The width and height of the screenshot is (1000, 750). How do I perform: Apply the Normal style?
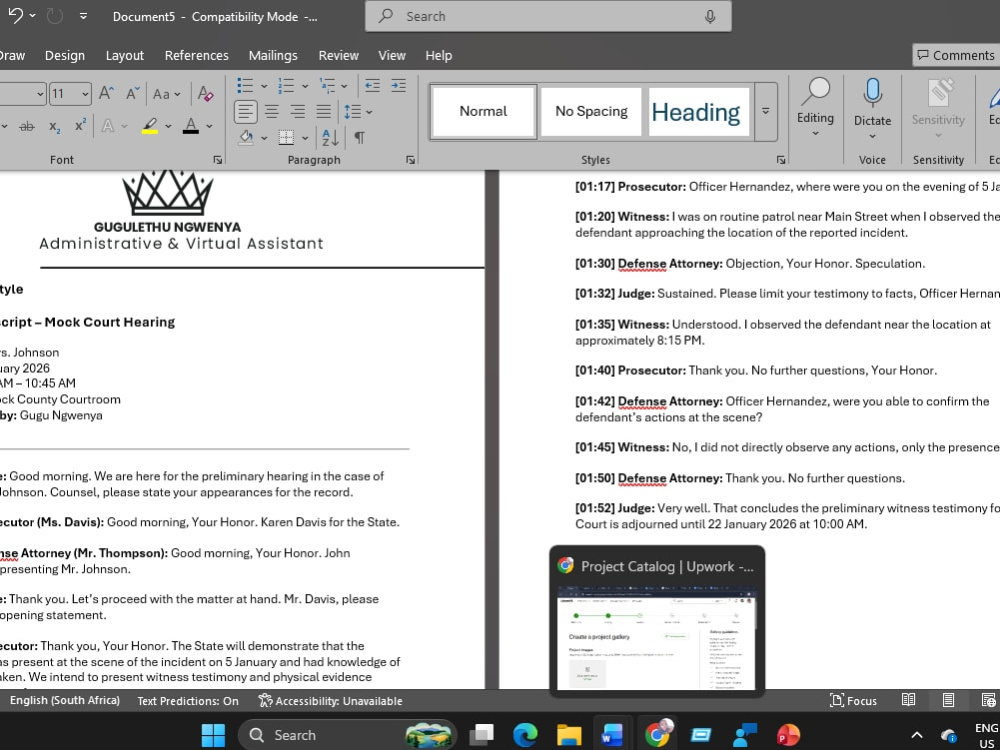click(483, 112)
